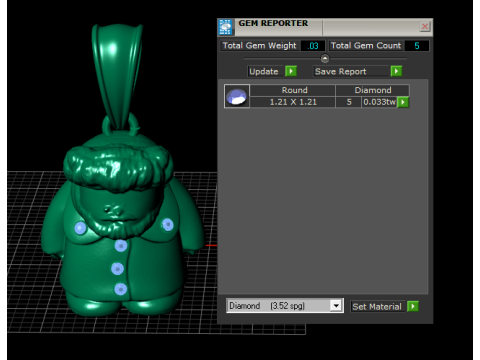Click green arrow next to Save Report

396,71
